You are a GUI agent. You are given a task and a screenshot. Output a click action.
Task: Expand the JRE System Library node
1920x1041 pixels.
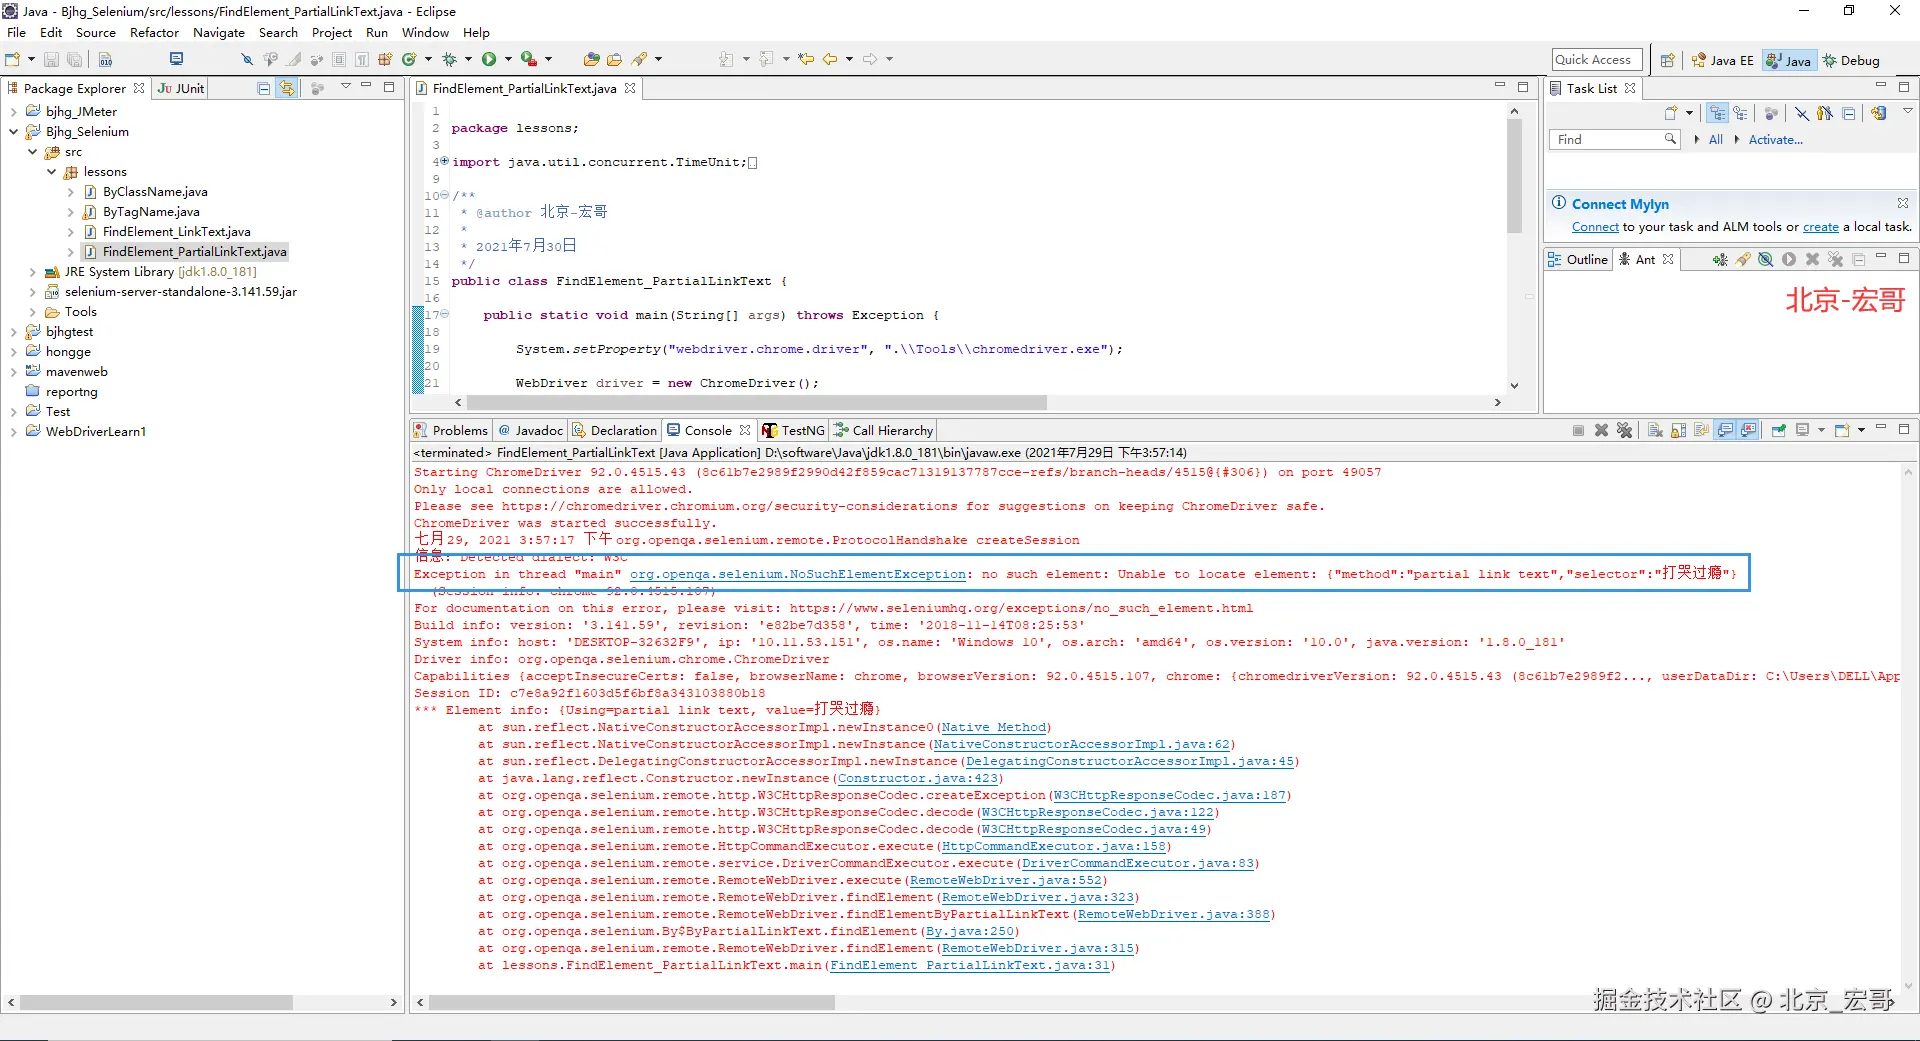pyautogui.click(x=32, y=272)
